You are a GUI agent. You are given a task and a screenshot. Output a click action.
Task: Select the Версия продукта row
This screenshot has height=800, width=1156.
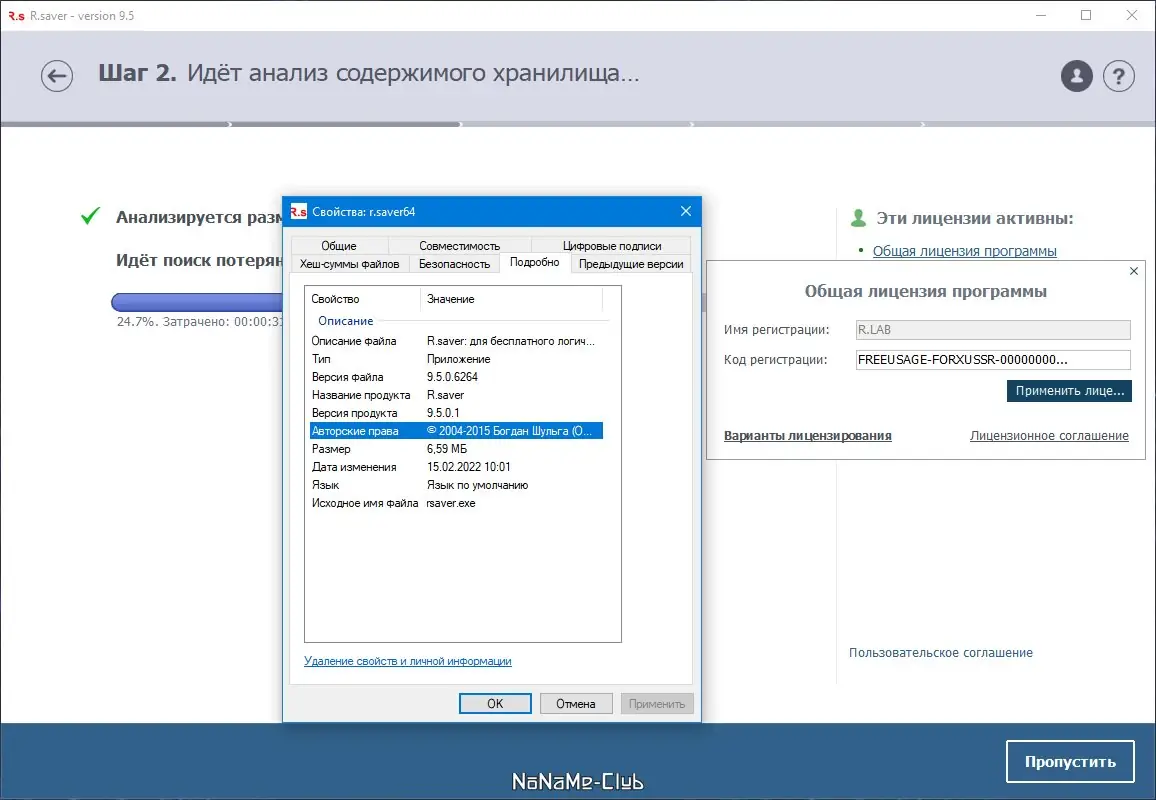click(x=456, y=413)
